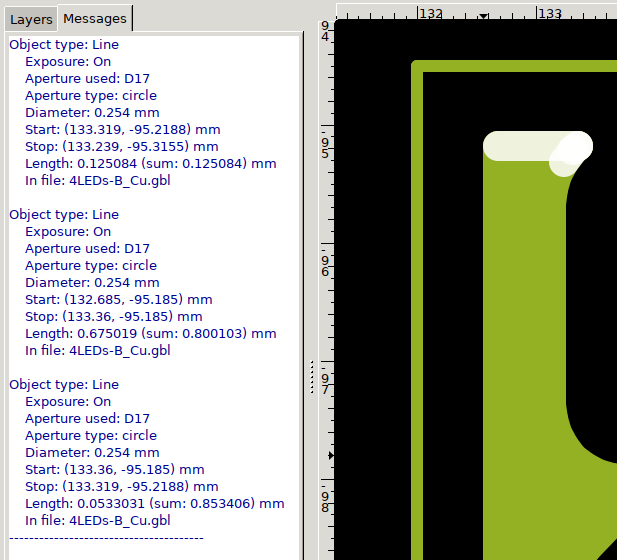Click 'Diameter: 0.254 mm' in the first message block

coord(92,113)
